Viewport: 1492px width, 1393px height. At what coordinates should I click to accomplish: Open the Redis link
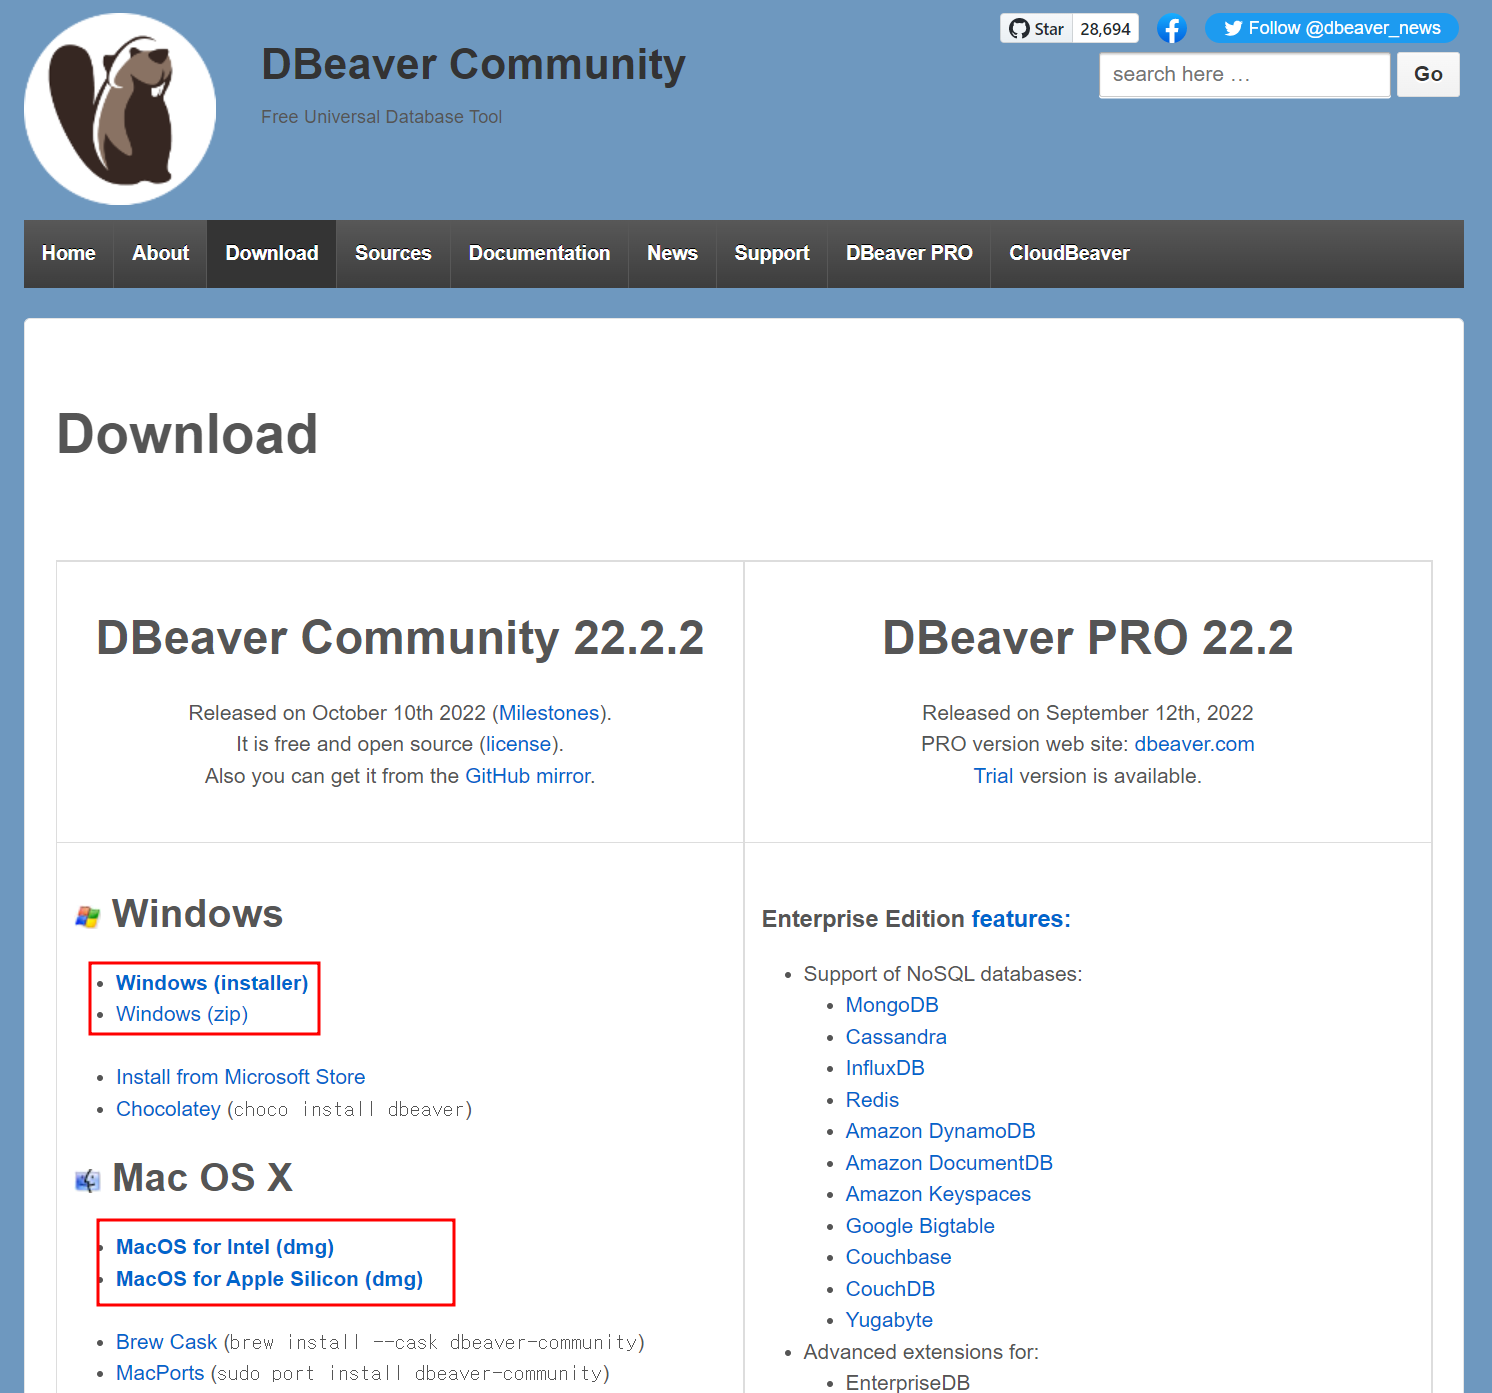(872, 1100)
